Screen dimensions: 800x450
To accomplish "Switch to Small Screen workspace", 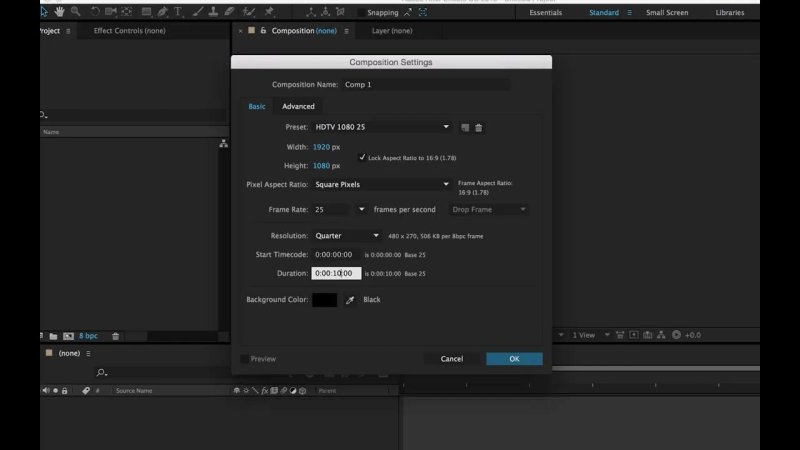I will 667,12.
